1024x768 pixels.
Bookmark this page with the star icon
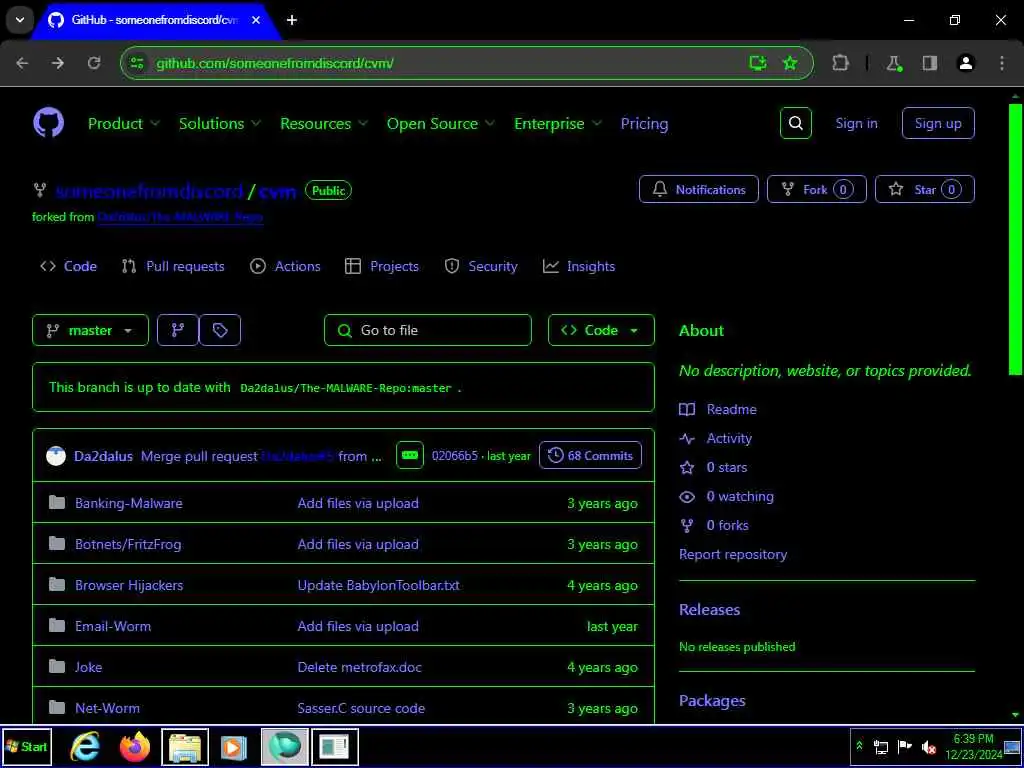(x=790, y=63)
